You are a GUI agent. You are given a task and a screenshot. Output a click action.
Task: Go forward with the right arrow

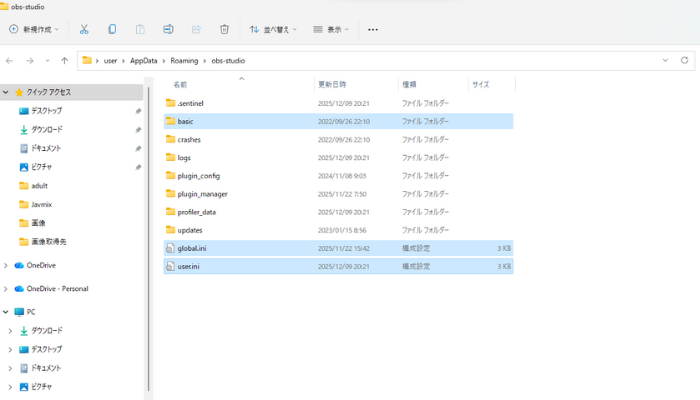coord(30,61)
